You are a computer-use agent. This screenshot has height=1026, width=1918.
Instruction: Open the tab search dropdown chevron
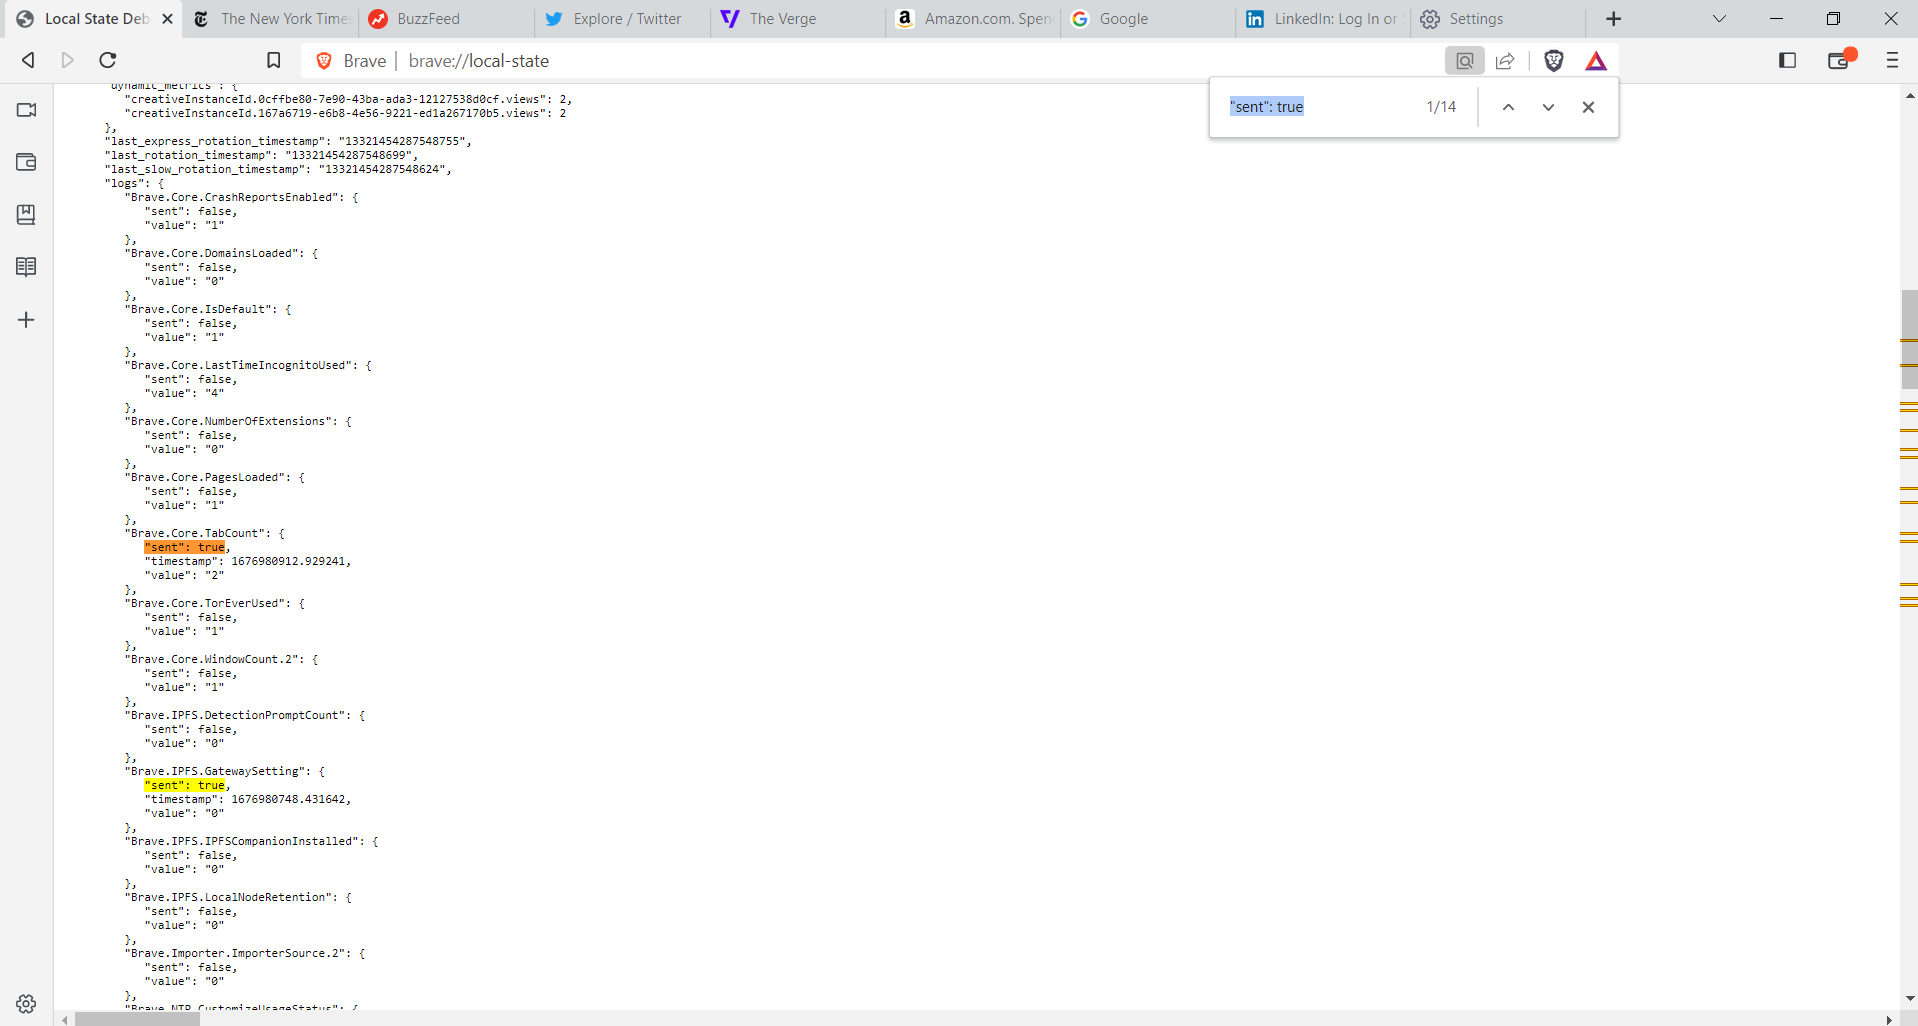coord(1719,19)
